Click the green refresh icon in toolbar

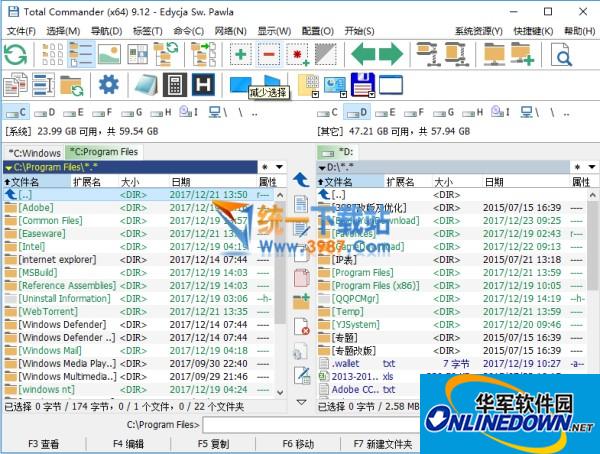[x=16, y=55]
